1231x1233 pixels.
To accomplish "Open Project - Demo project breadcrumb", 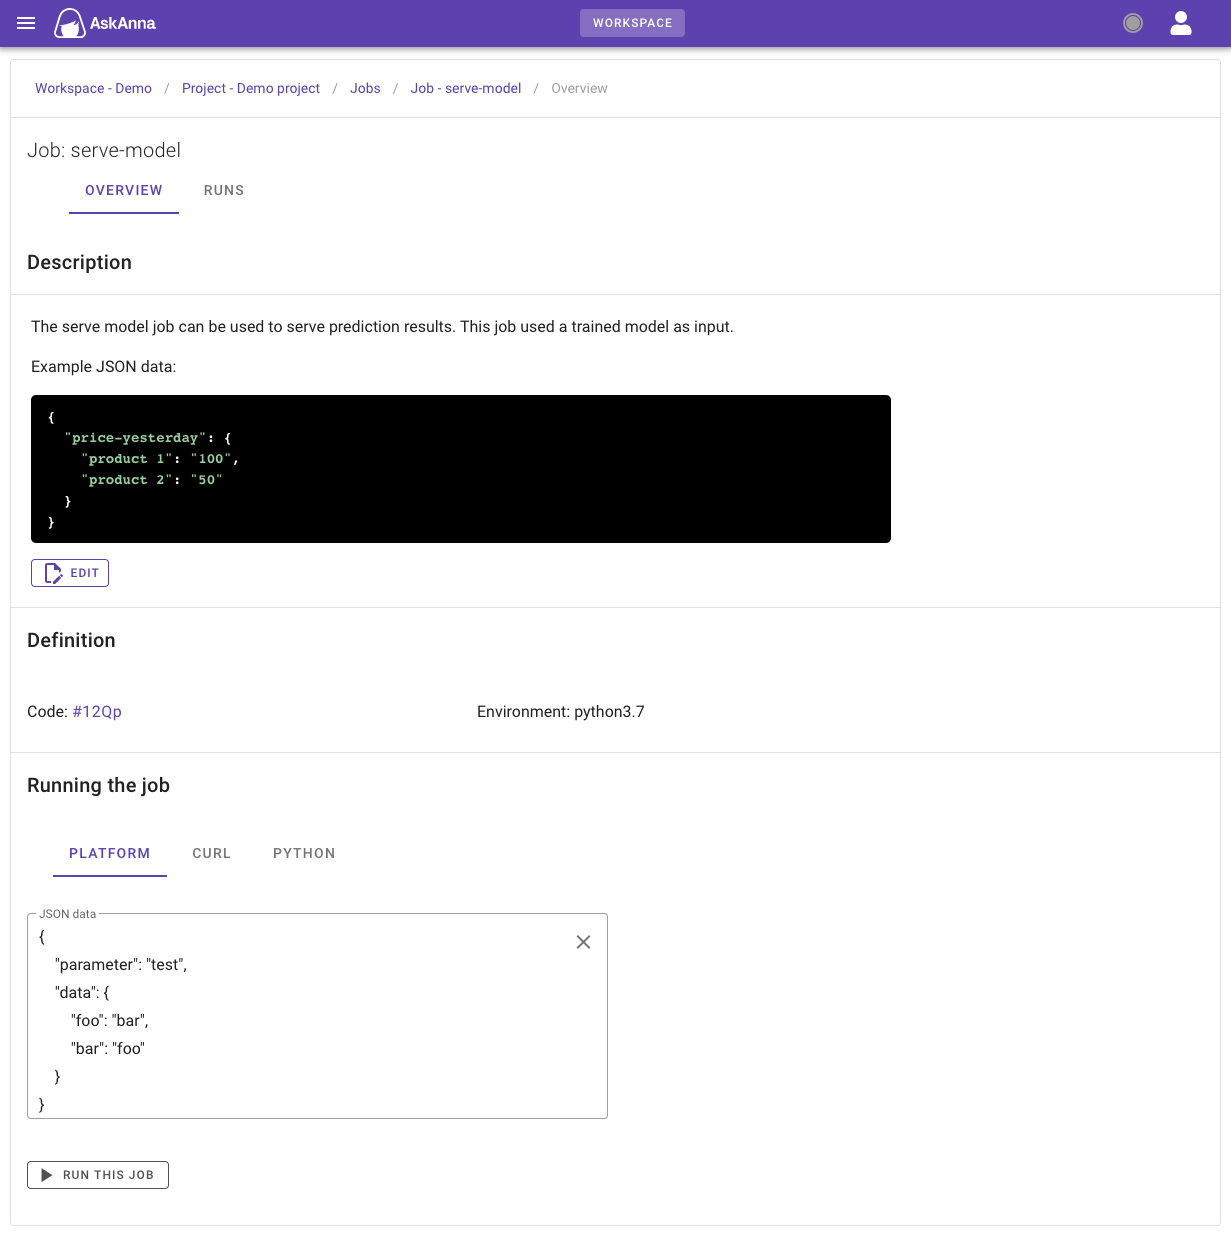I will coord(251,88).
